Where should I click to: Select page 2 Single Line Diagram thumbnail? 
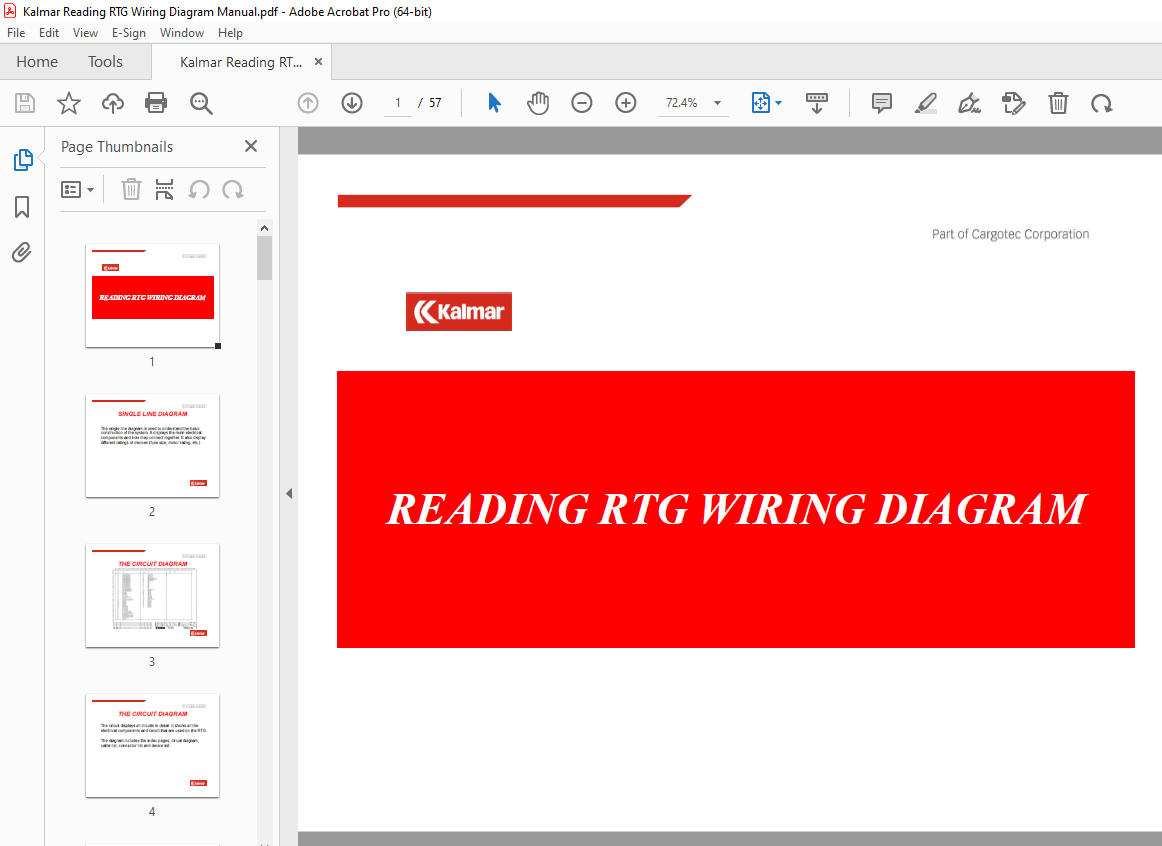(x=153, y=445)
